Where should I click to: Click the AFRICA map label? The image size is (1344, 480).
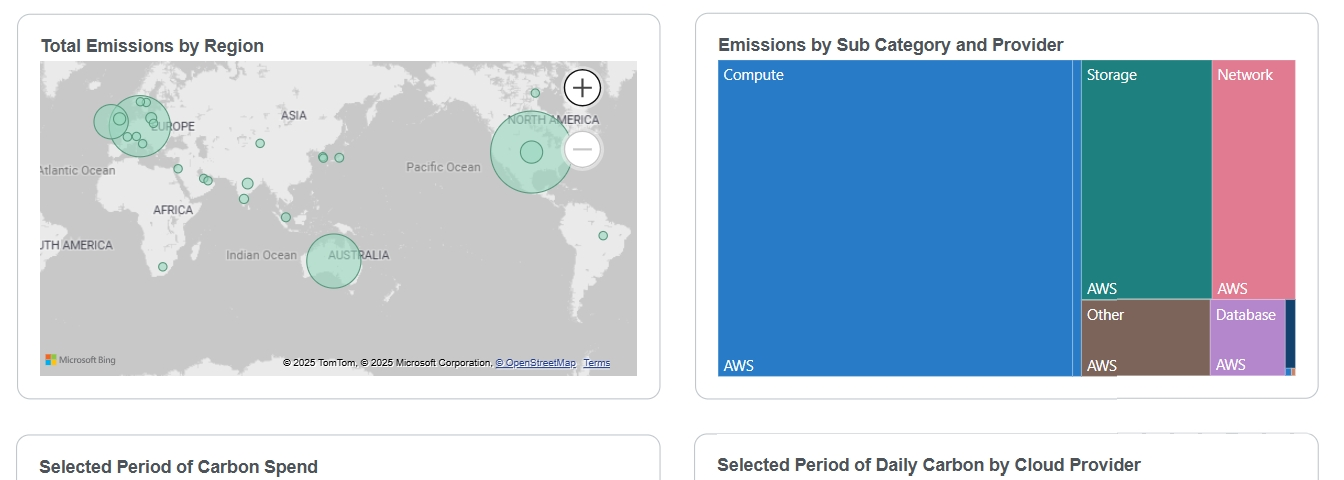click(173, 210)
